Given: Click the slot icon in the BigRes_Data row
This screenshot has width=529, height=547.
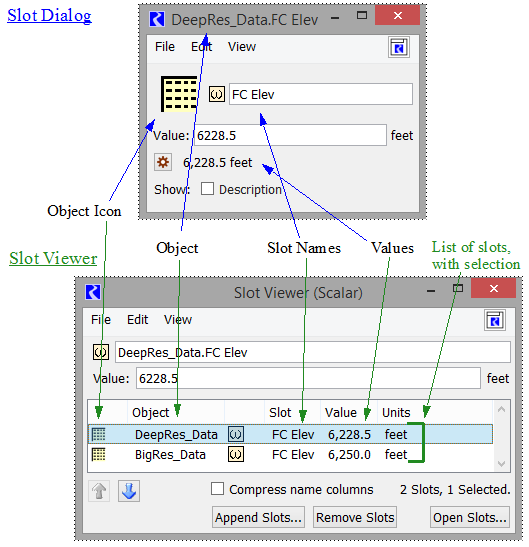Looking at the screenshot, I should click(236, 455).
